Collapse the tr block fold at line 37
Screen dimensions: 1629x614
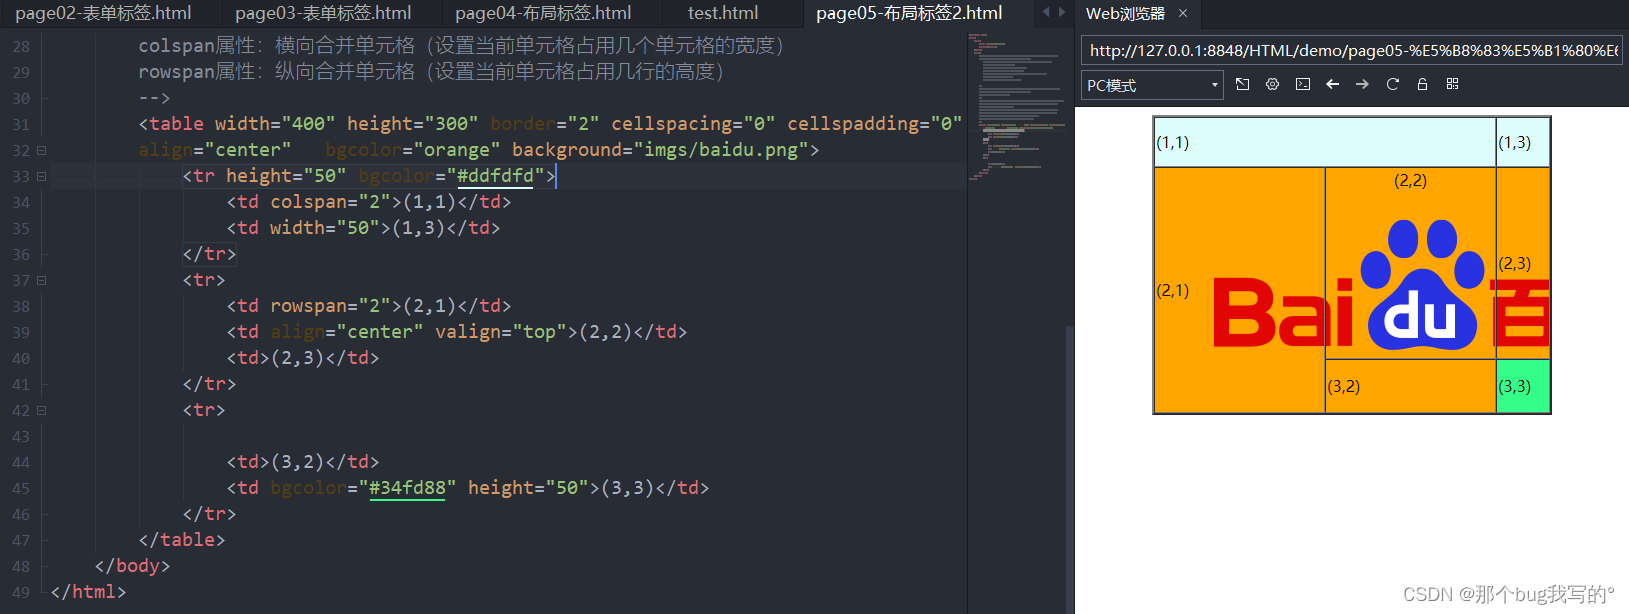click(x=42, y=280)
